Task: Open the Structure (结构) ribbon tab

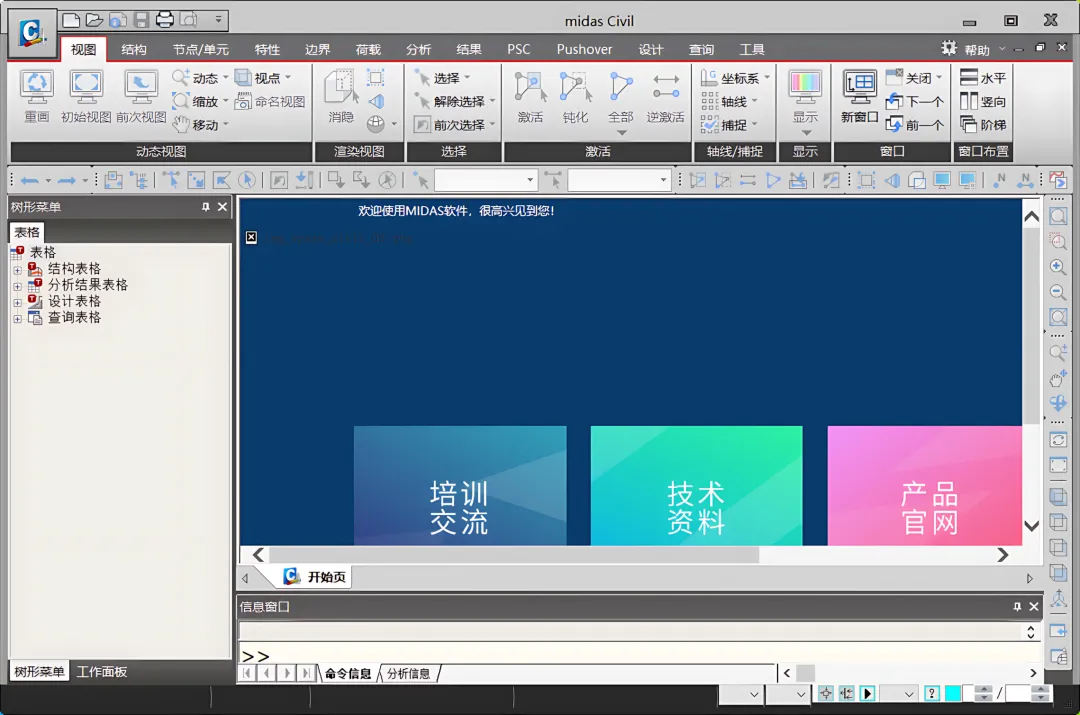Action: coord(134,50)
